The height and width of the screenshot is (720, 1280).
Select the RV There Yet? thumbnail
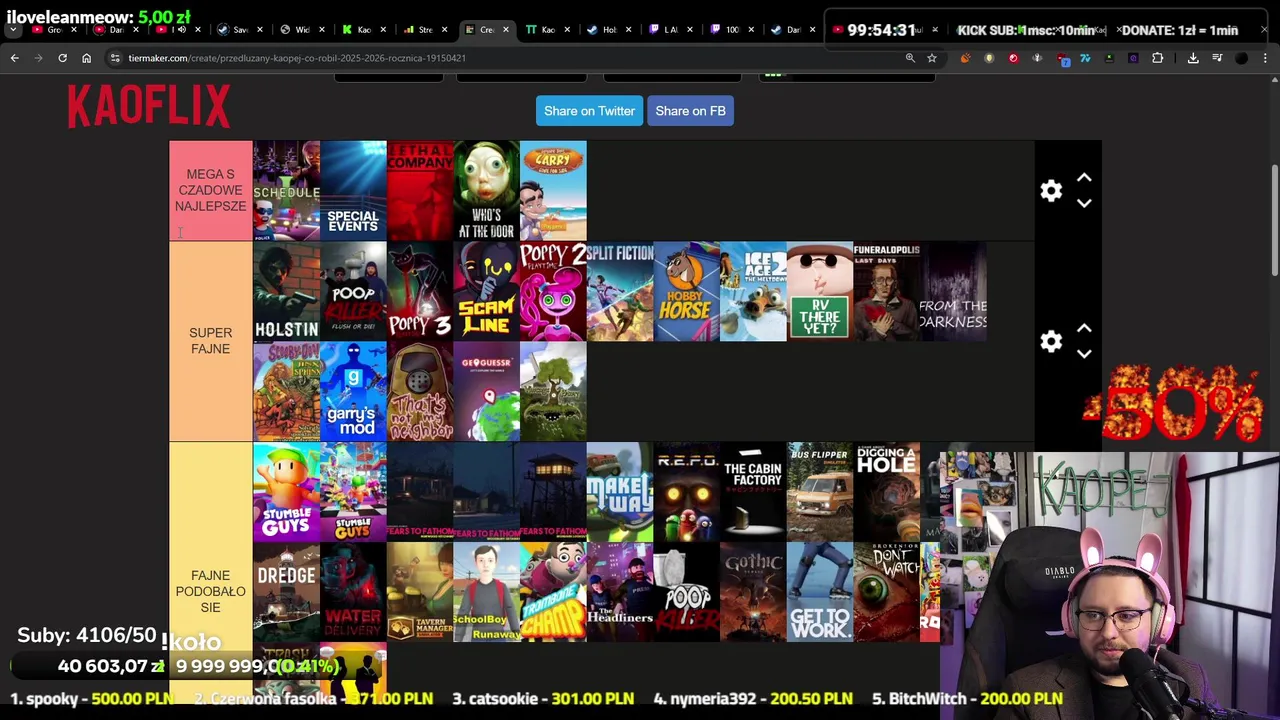[820, 292]
